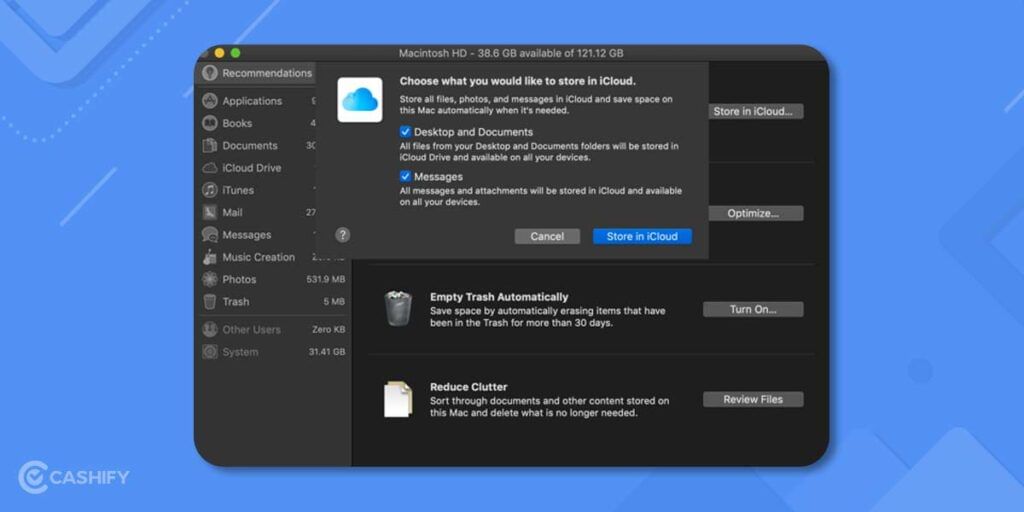Select iTunes label in sidebar
Screen dimensions: 1024x512
[238, 190]
